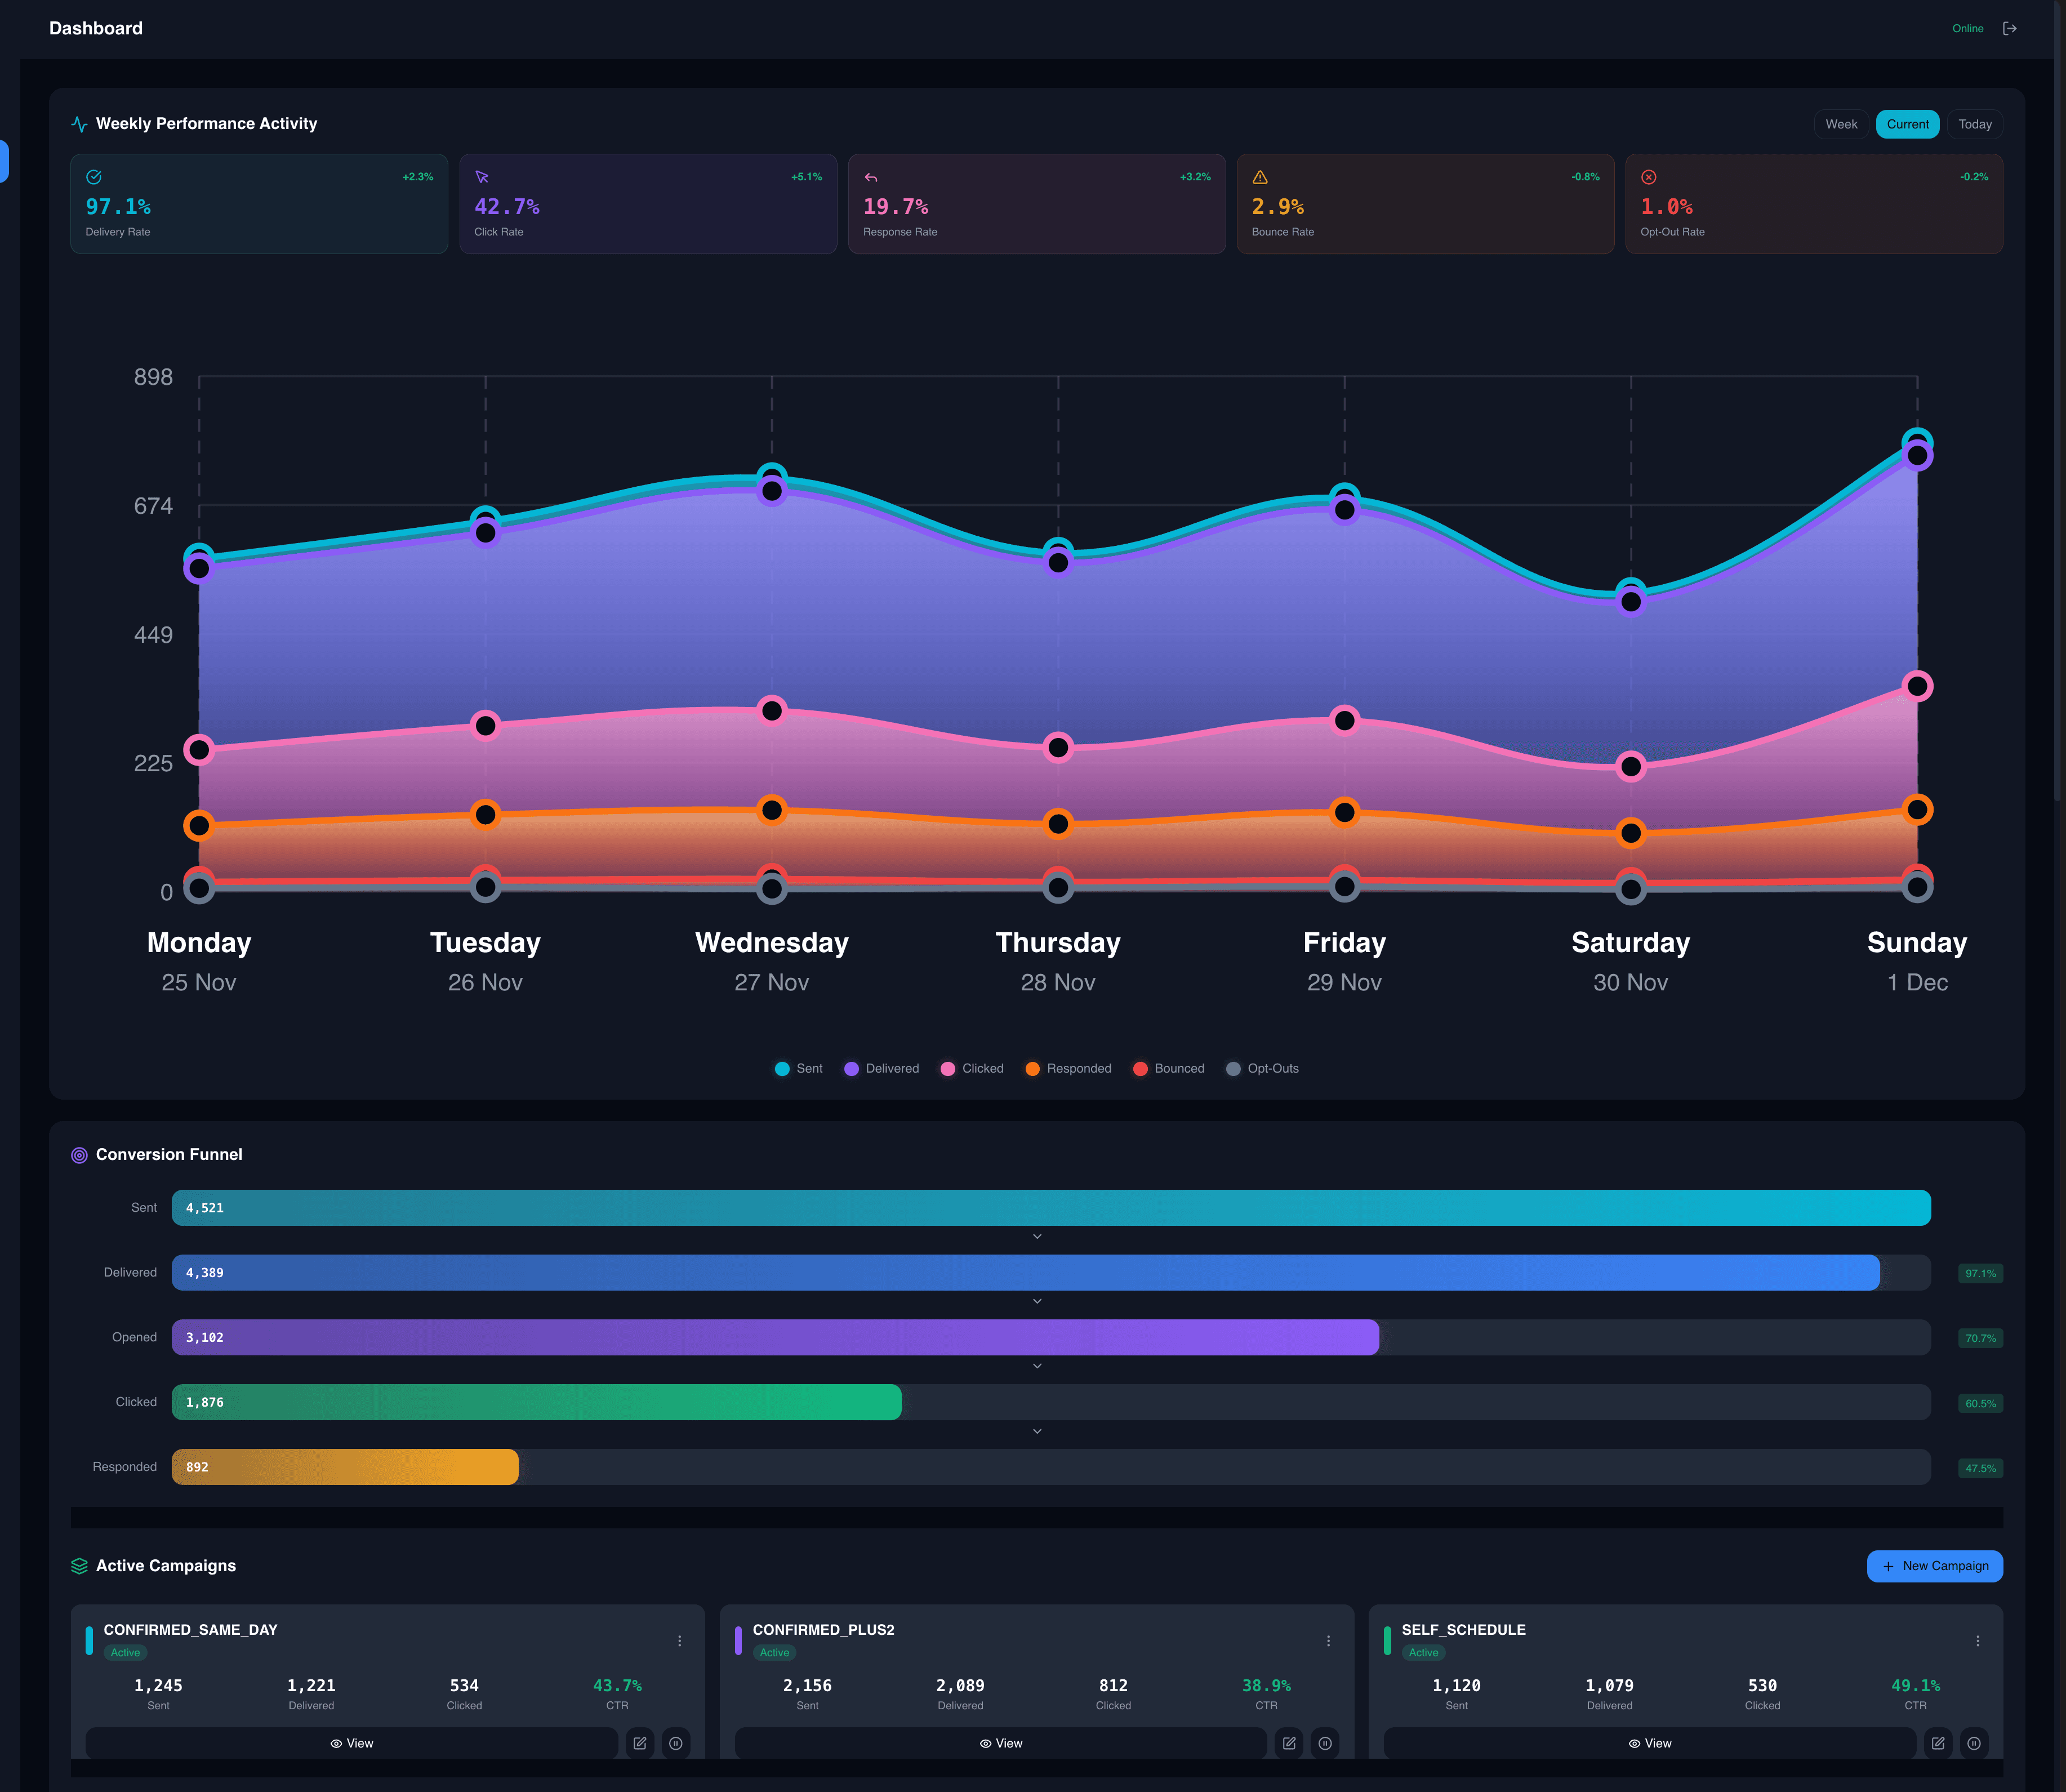Click the blue side tab at left edge
2066x1792 pixels.
4,161
